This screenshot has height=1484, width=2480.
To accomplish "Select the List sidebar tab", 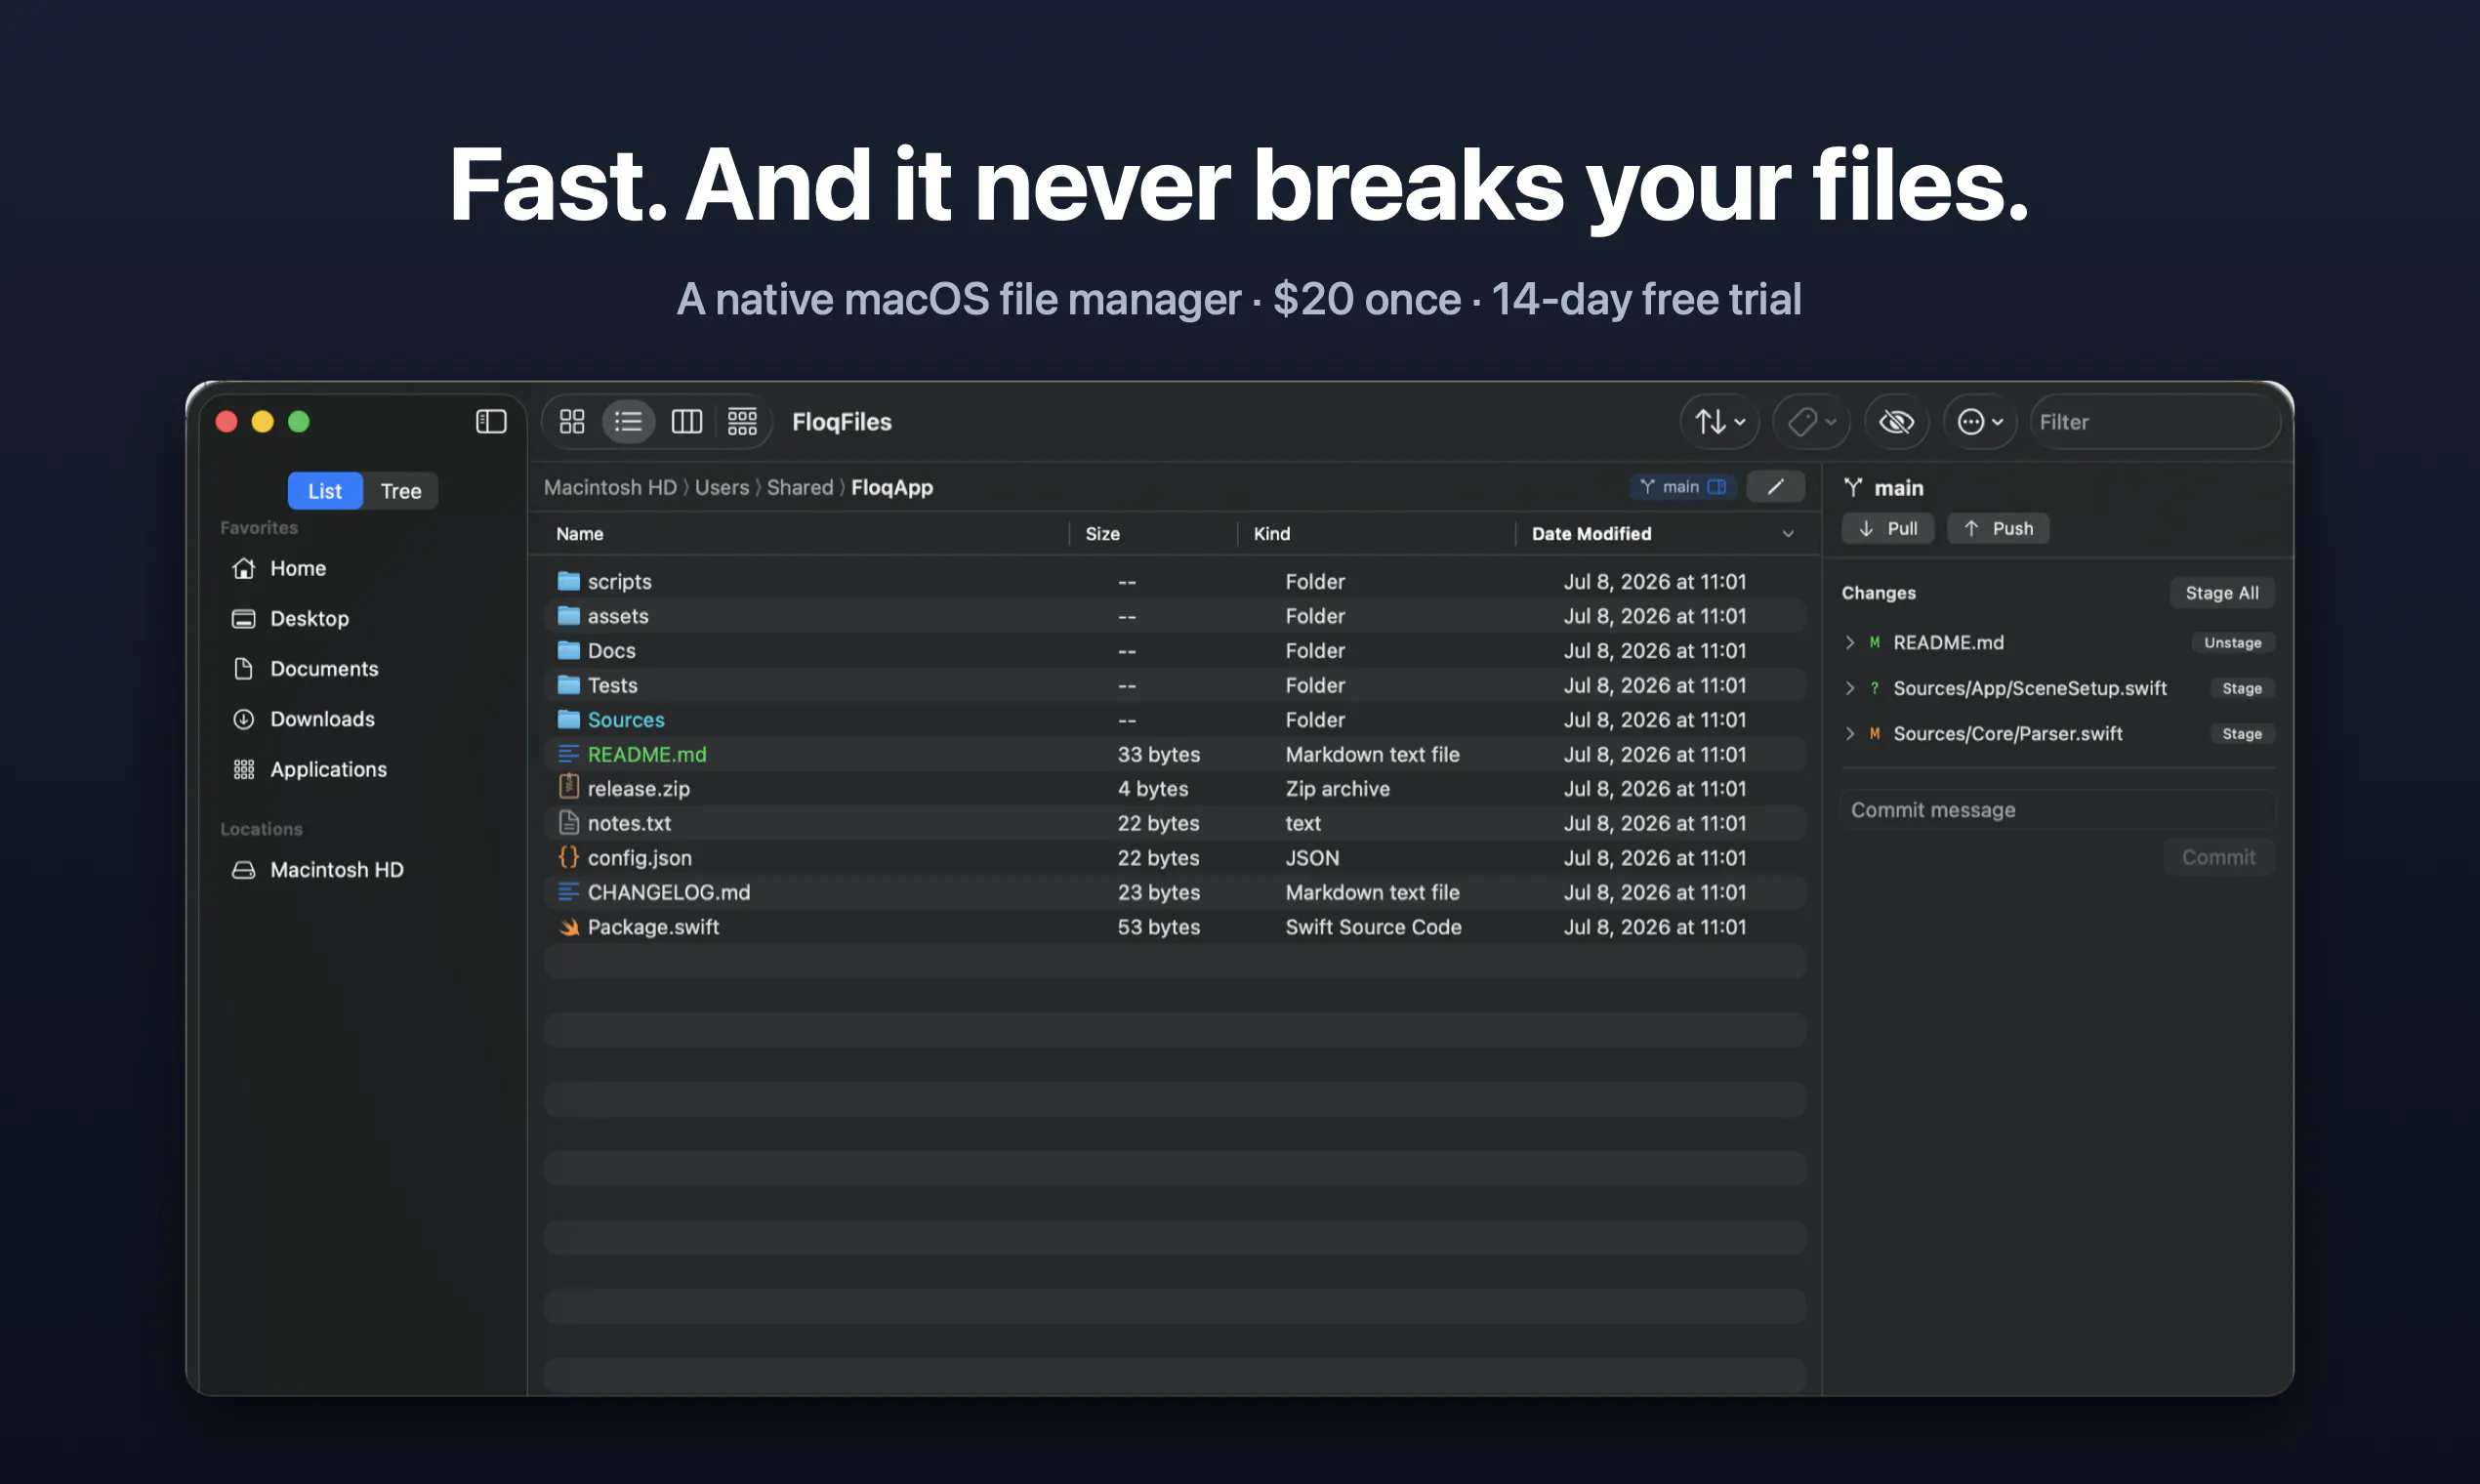I will click(x=325, y=491).
